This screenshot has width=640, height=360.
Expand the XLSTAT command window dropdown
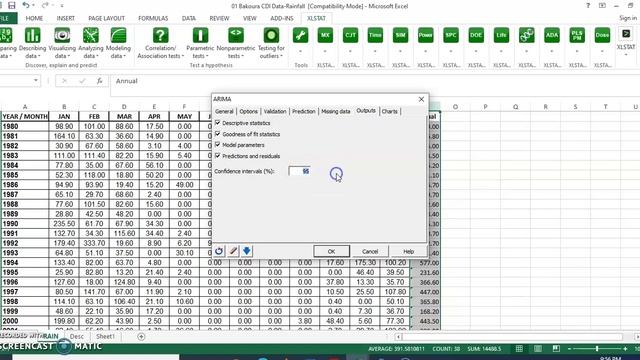tap(626, 55)
